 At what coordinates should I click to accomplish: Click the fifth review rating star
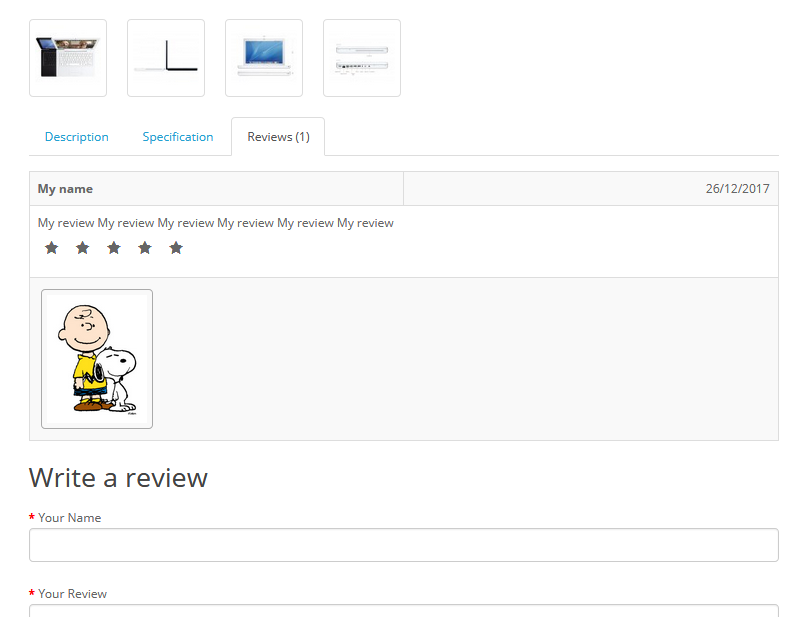tap(176, 248)
